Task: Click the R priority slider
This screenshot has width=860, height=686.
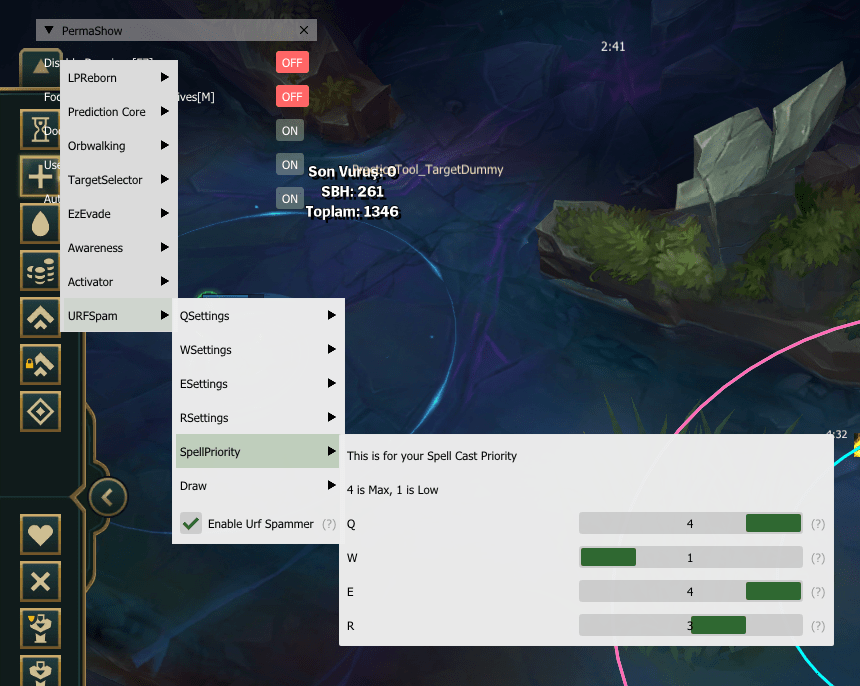Action: click(691, 626)
